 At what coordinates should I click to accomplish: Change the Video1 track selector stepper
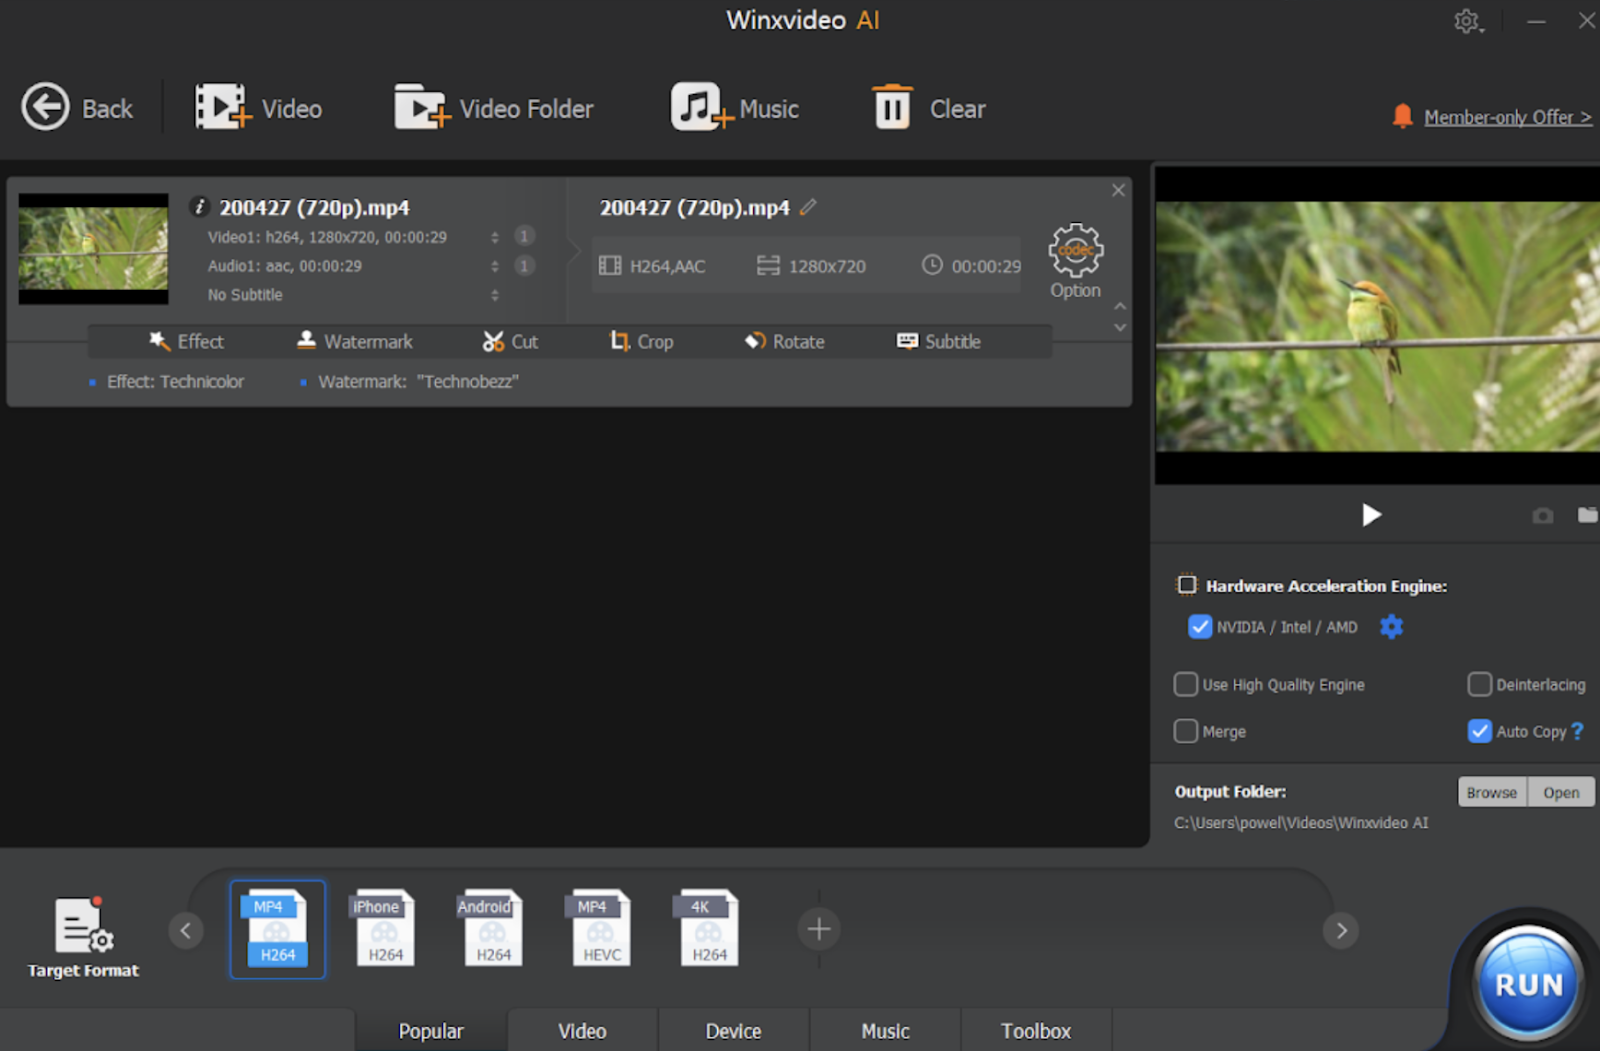pos(494,237)
